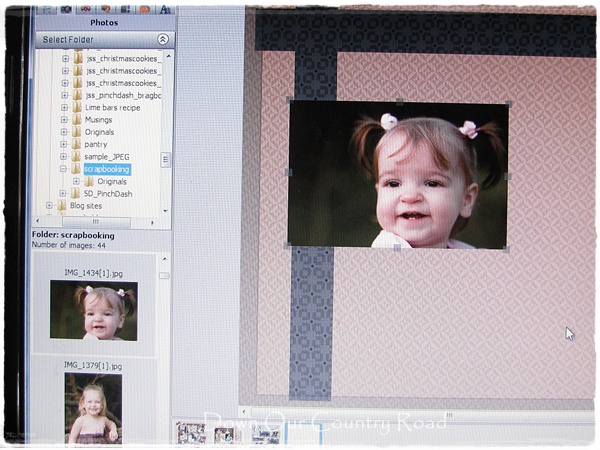The image size is (600, 450).
Task: Click the 'Number of images: 44' text
Action: [x=68, y=245]
